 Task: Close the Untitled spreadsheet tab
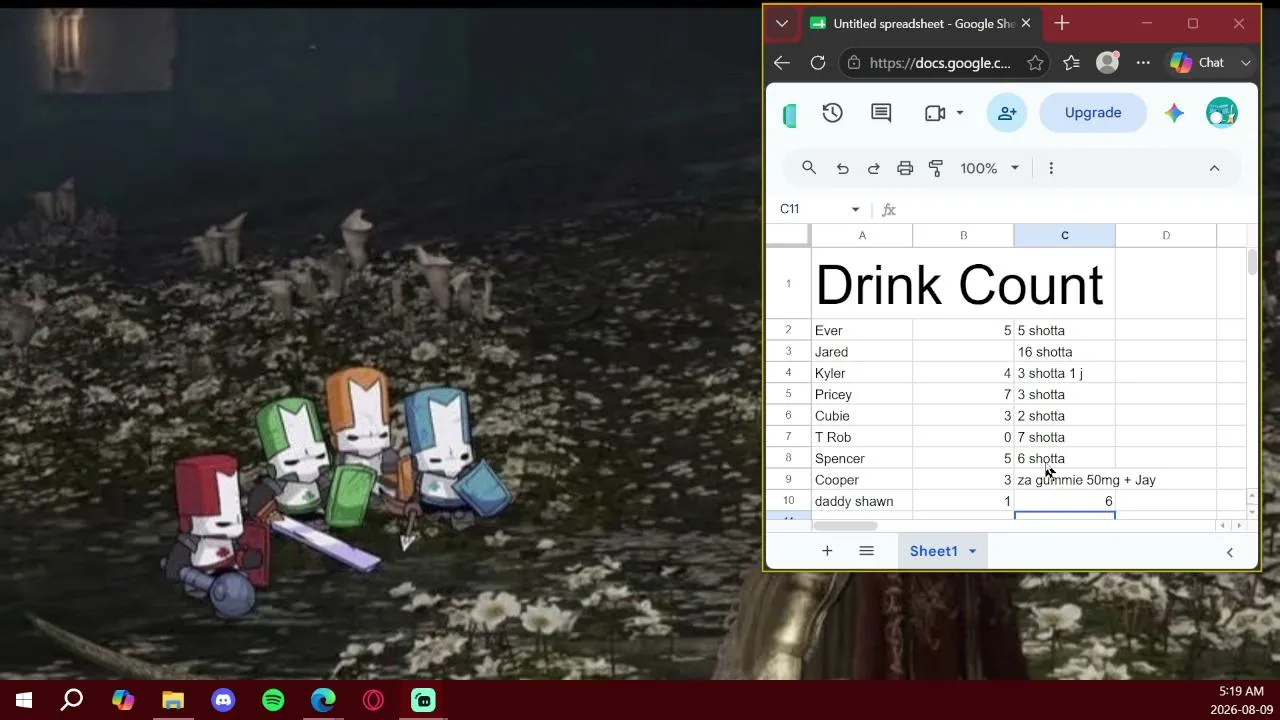point(1026,24)
